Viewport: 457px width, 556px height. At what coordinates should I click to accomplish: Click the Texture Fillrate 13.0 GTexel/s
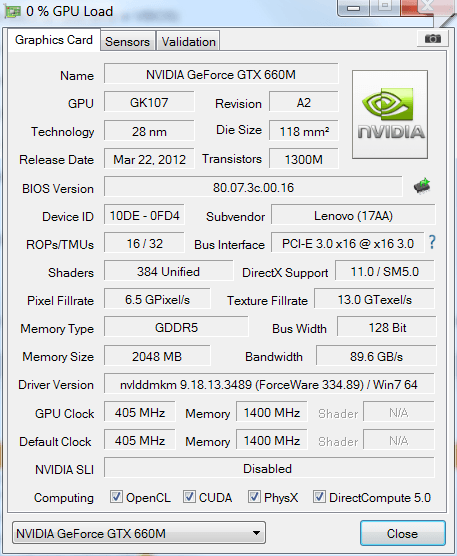click(x=375, y=299)
